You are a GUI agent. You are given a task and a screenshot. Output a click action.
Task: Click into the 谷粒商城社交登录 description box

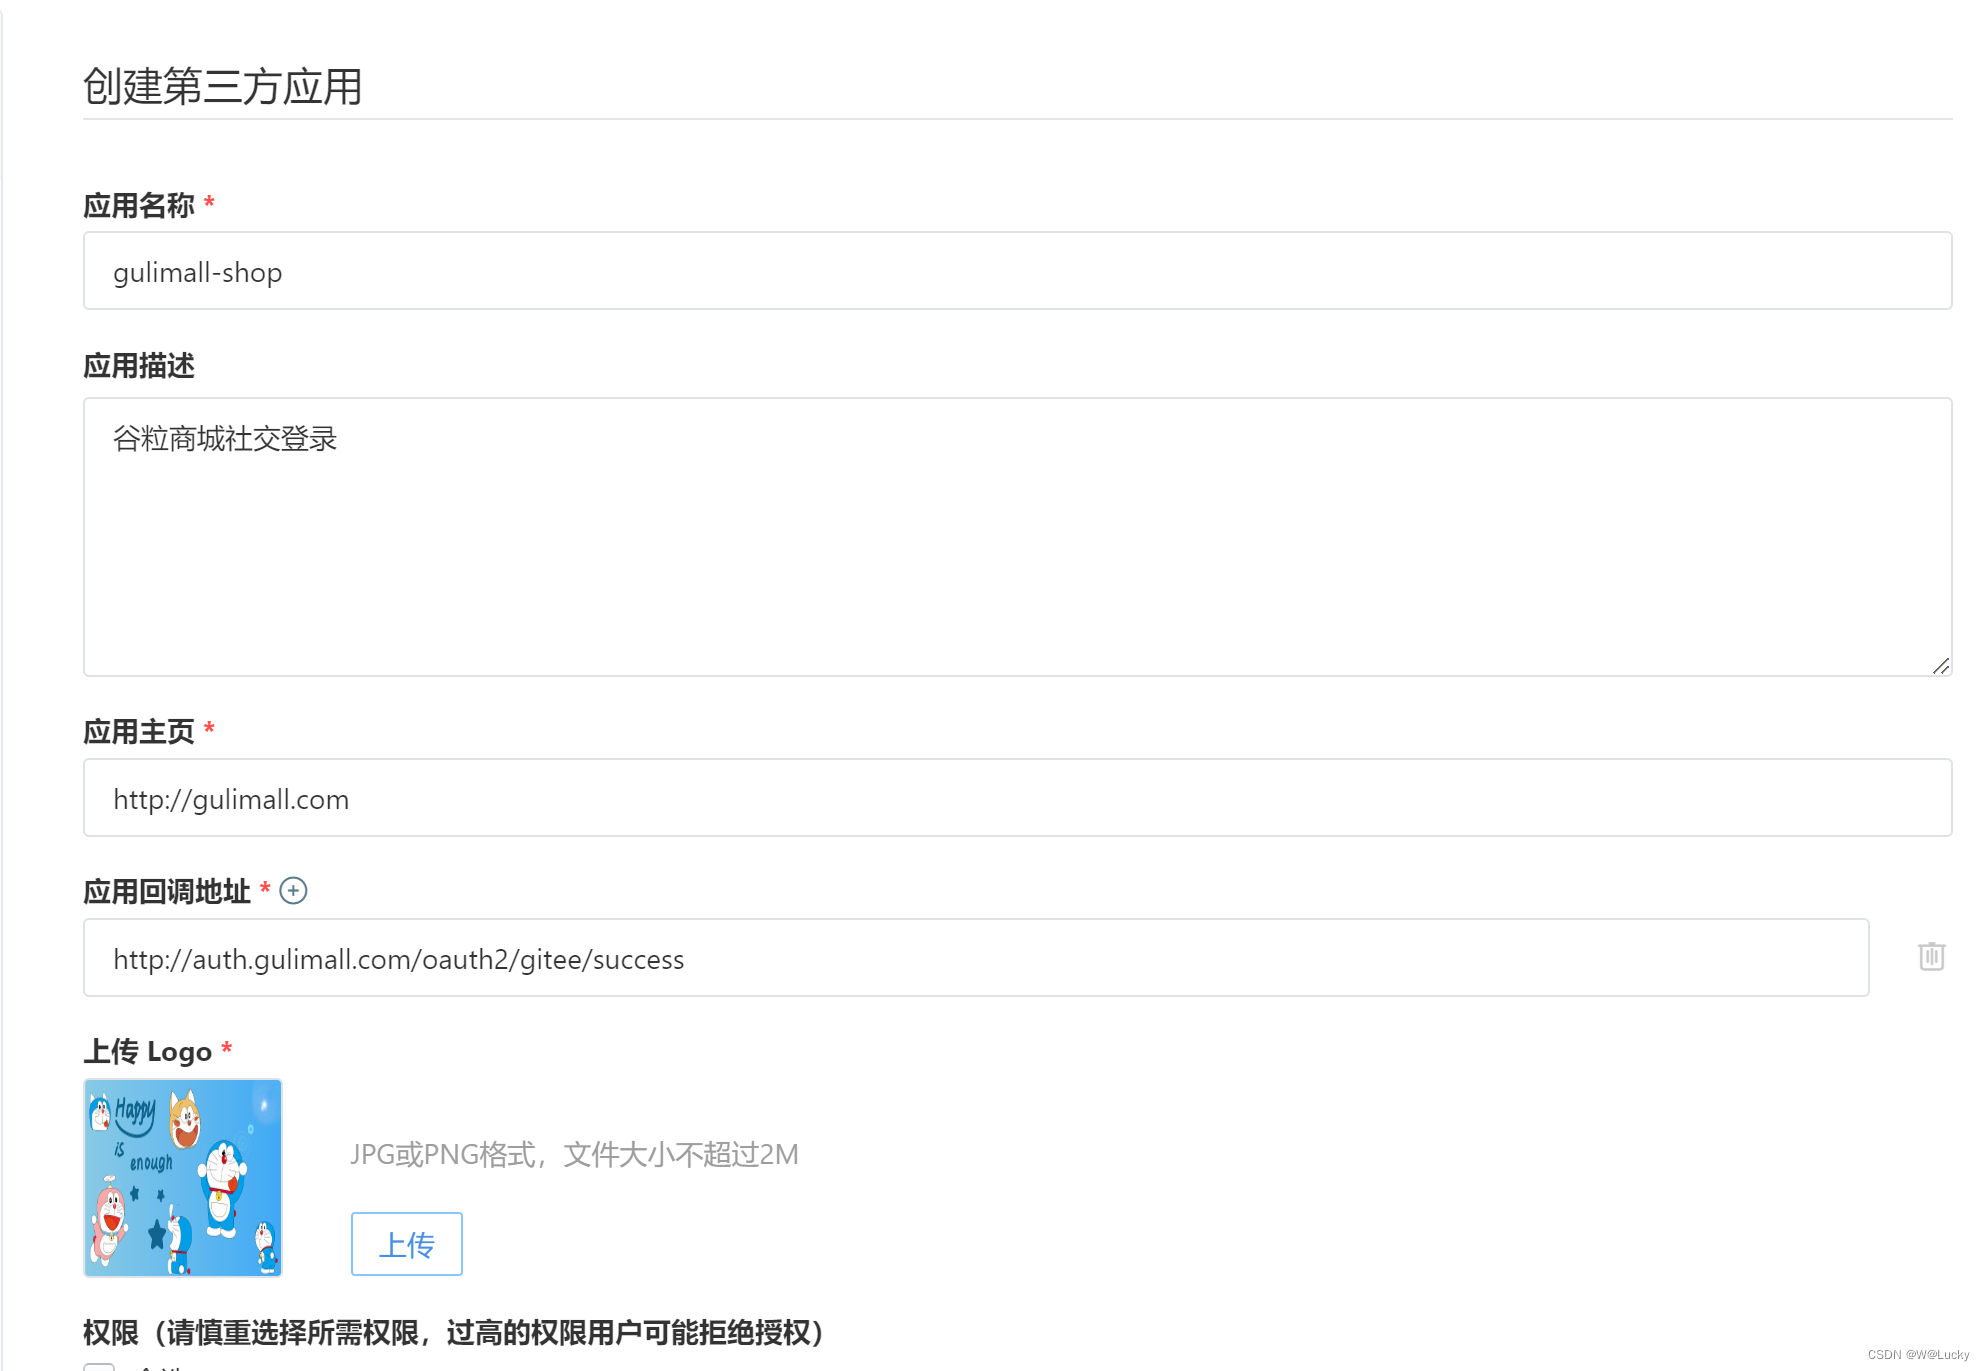[1017, 537]
